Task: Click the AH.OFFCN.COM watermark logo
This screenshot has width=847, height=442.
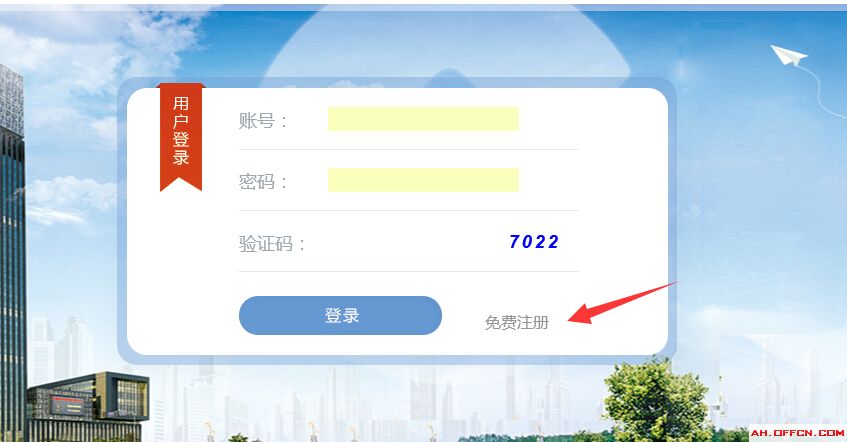Action: tap(797, 433)
